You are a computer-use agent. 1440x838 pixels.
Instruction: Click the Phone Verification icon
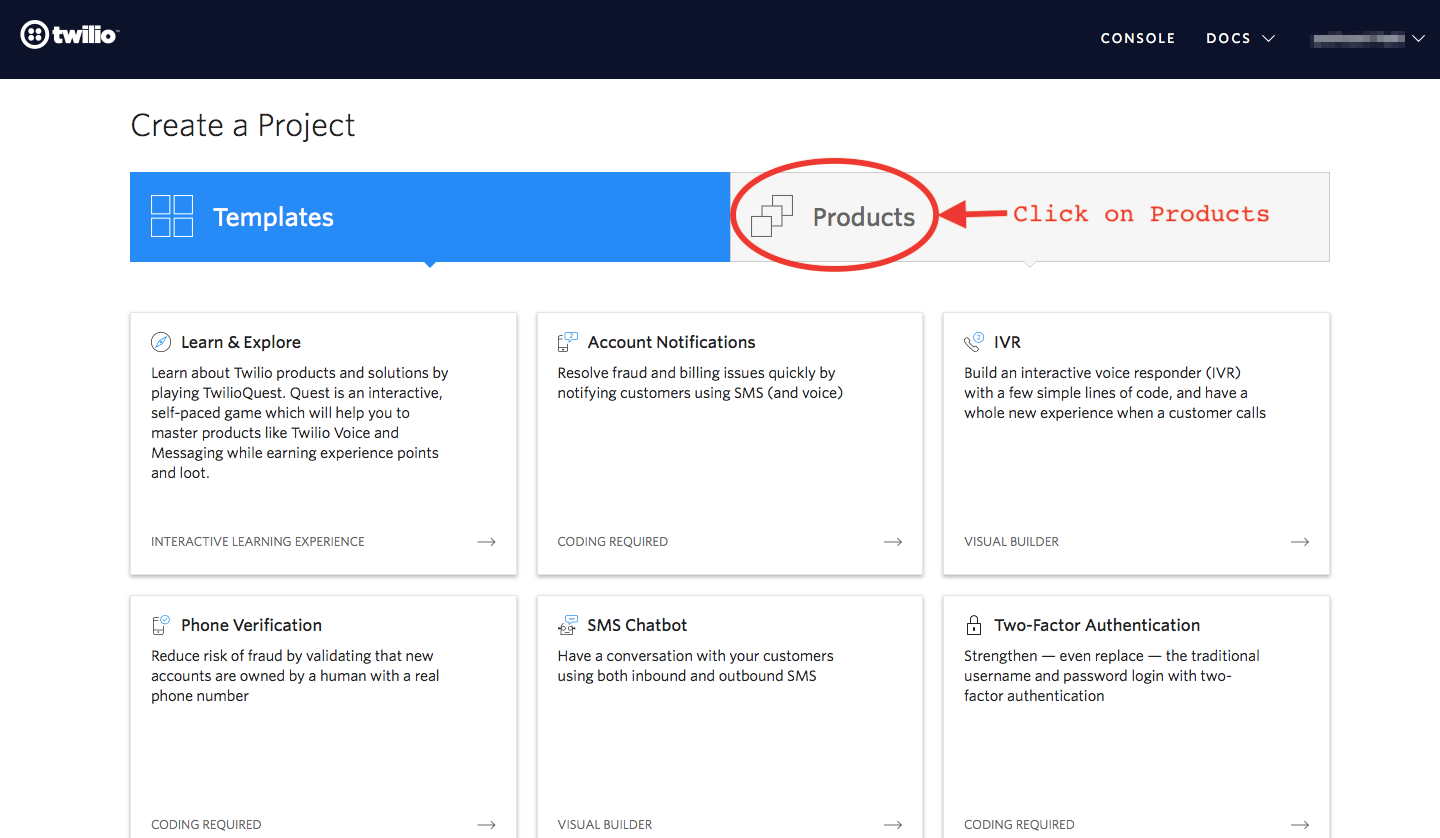point(161,625)
